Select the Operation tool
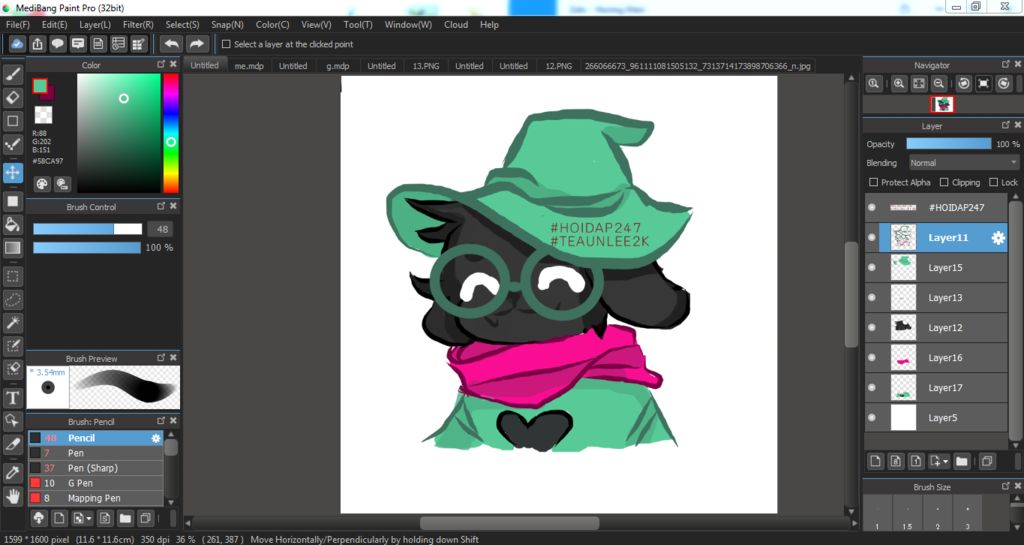Screen dimensions: 1024x545 [x=12, y=420]
